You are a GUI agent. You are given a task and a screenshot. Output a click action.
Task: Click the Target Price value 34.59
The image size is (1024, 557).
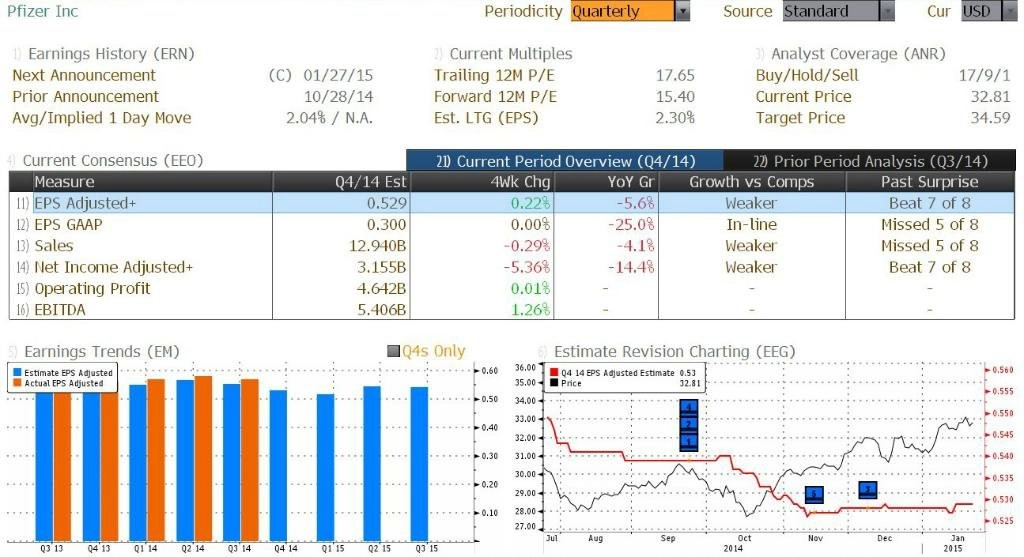(990, 118)
